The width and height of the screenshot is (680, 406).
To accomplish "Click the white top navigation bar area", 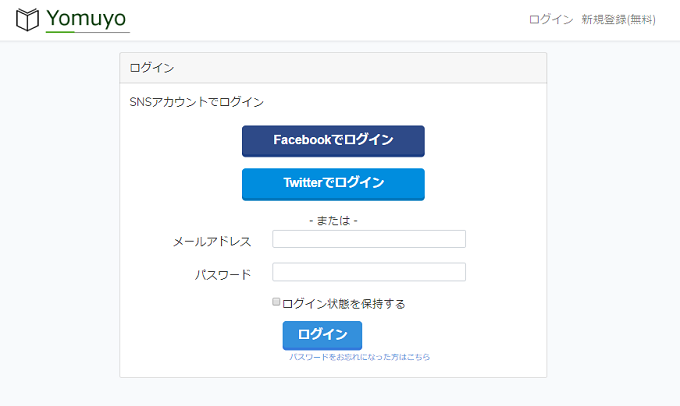I will 330,20.
